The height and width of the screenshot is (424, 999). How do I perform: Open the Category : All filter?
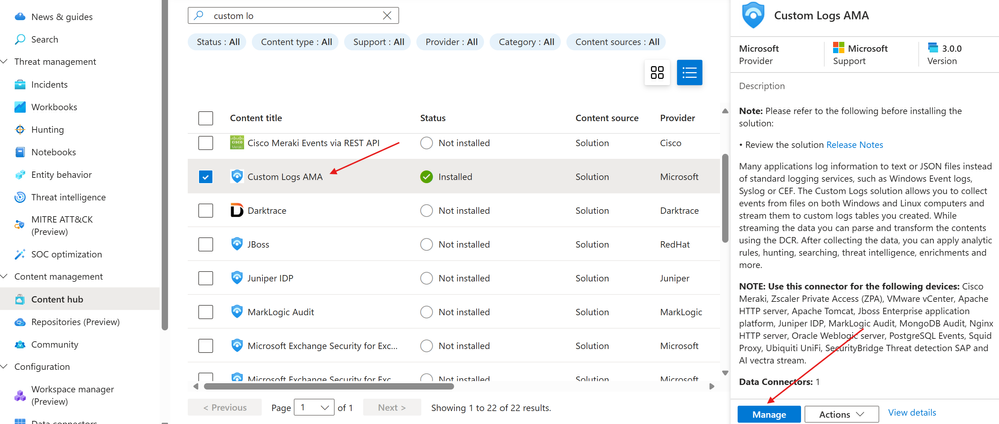point(526,42)
